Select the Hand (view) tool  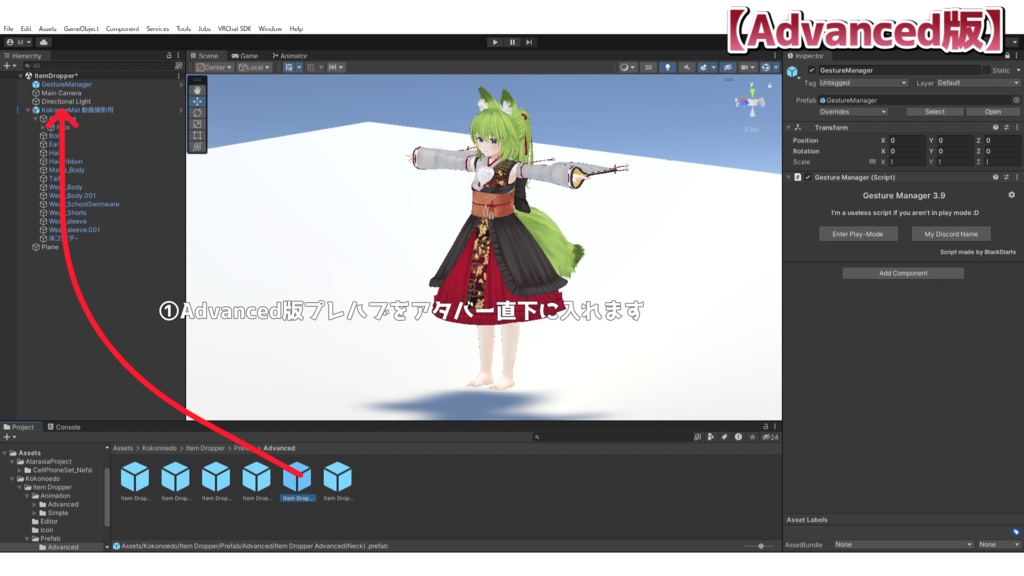click(x=197, y=90)
